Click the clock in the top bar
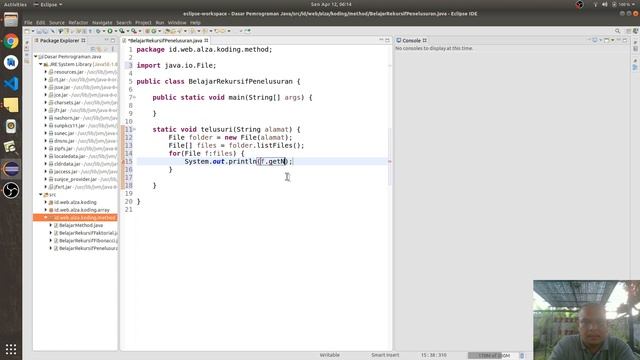This screenshot has height=360, width=640. pos(331,4)
